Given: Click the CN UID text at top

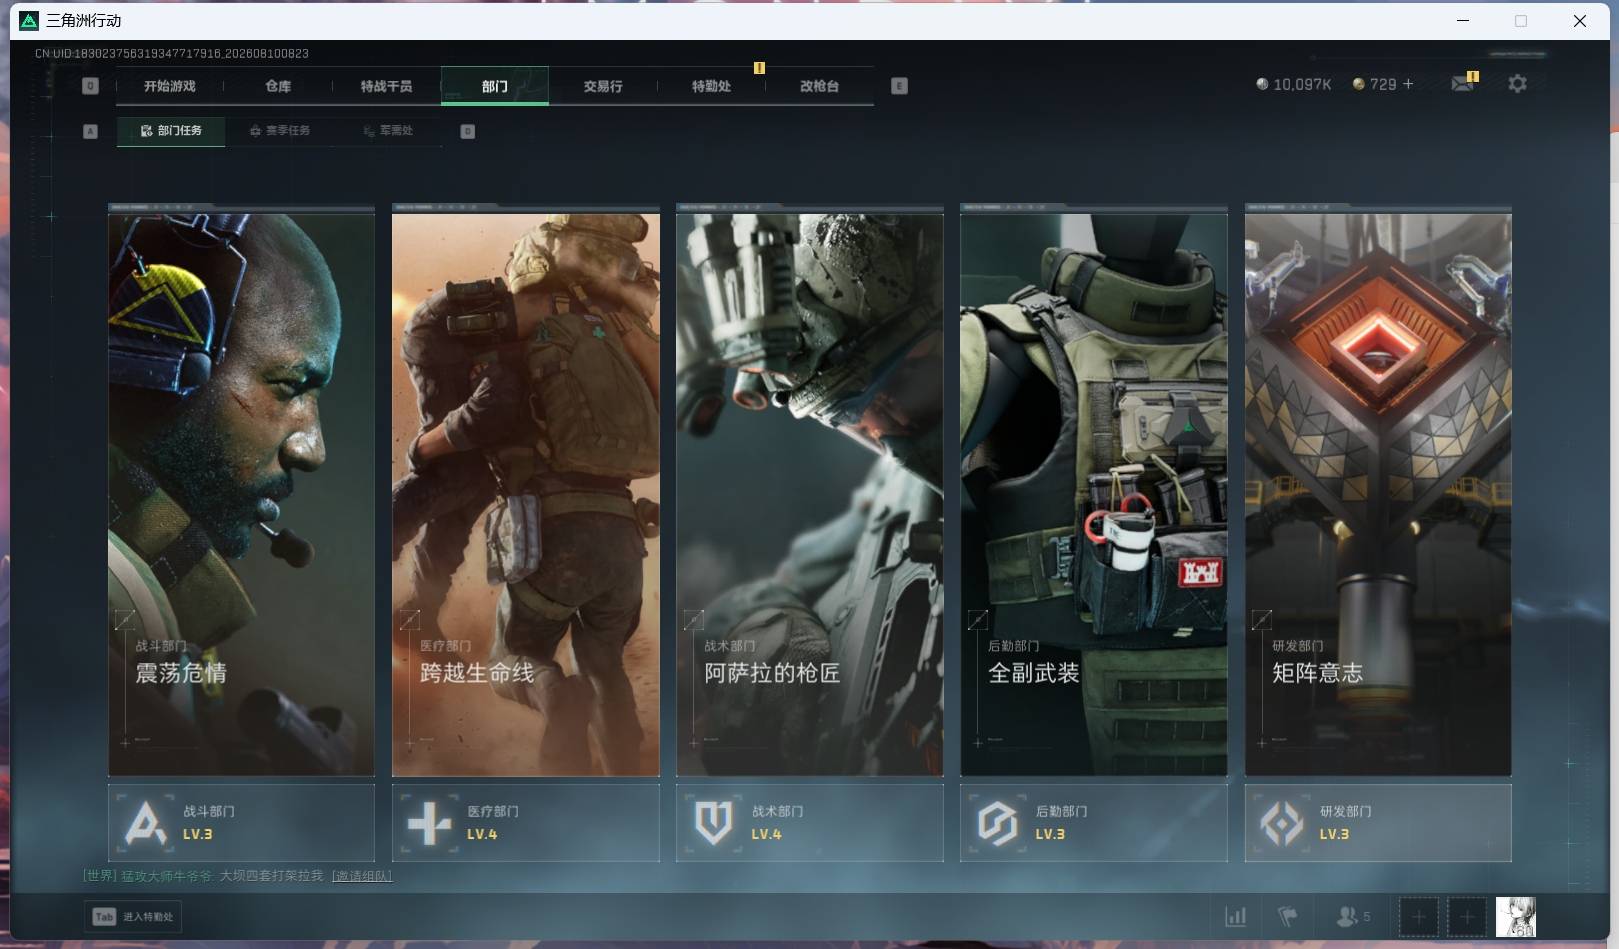Looking at the screenshot, I should [x=172, y=53].
